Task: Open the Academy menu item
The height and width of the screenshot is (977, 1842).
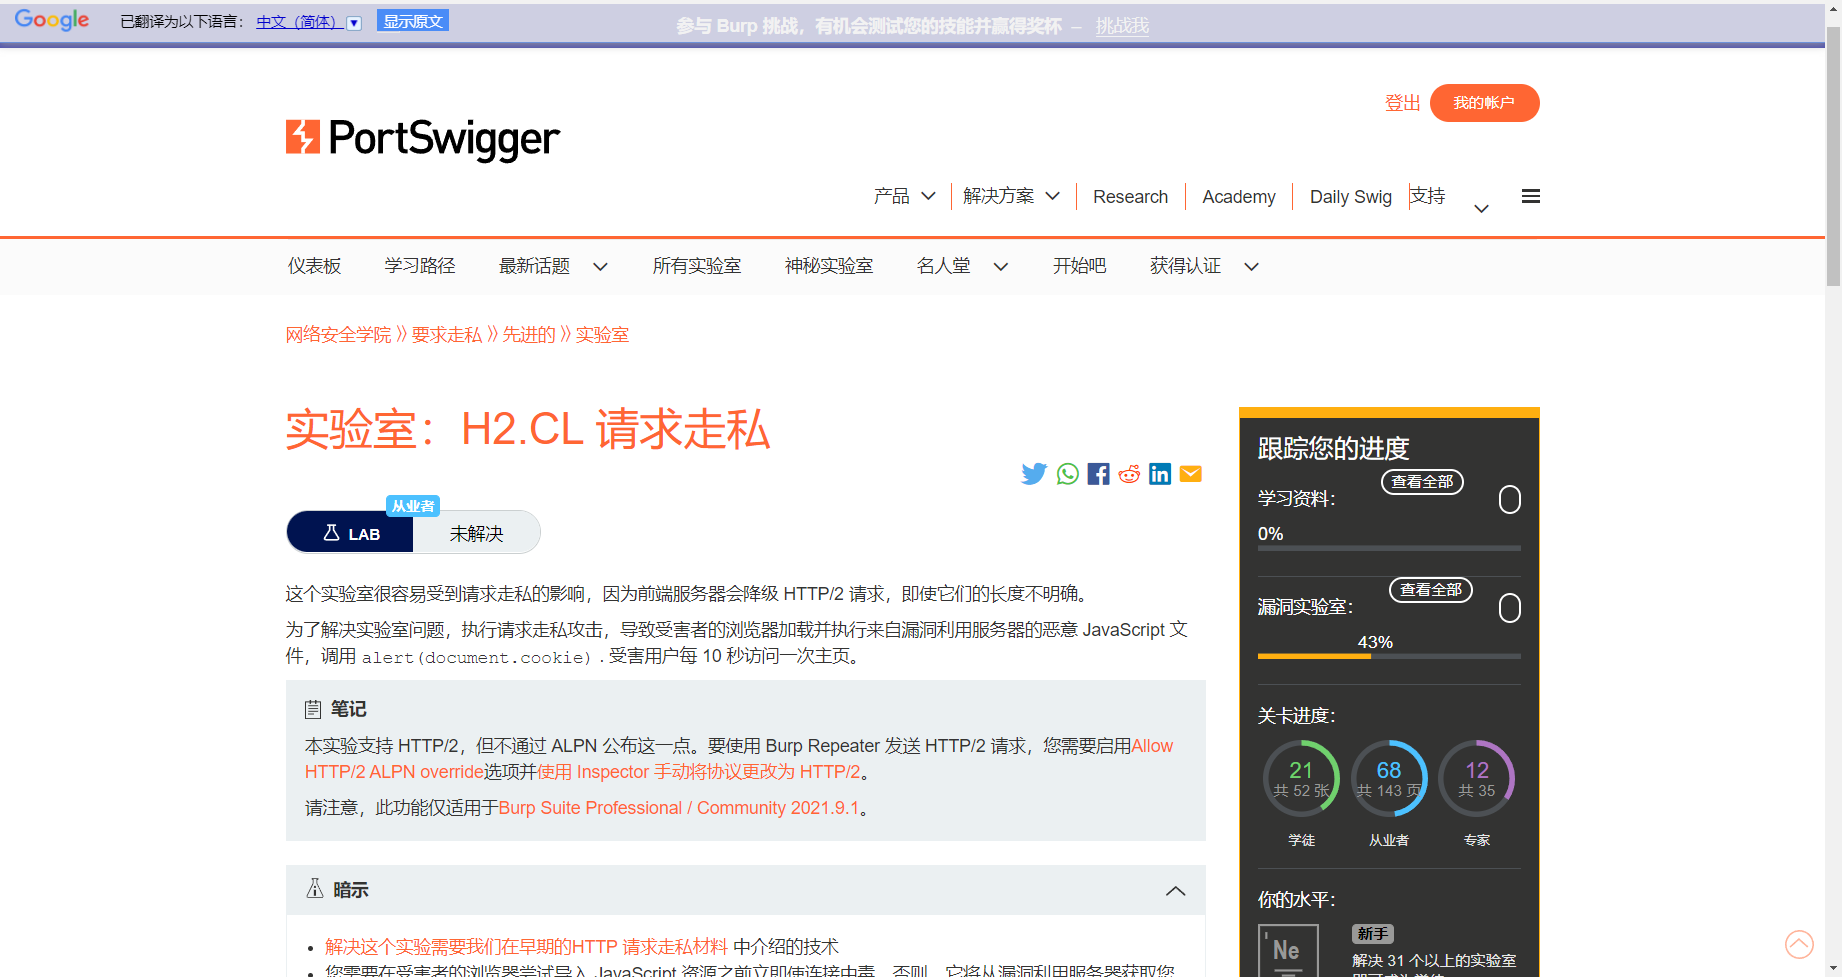Action: pos(1239,197)
